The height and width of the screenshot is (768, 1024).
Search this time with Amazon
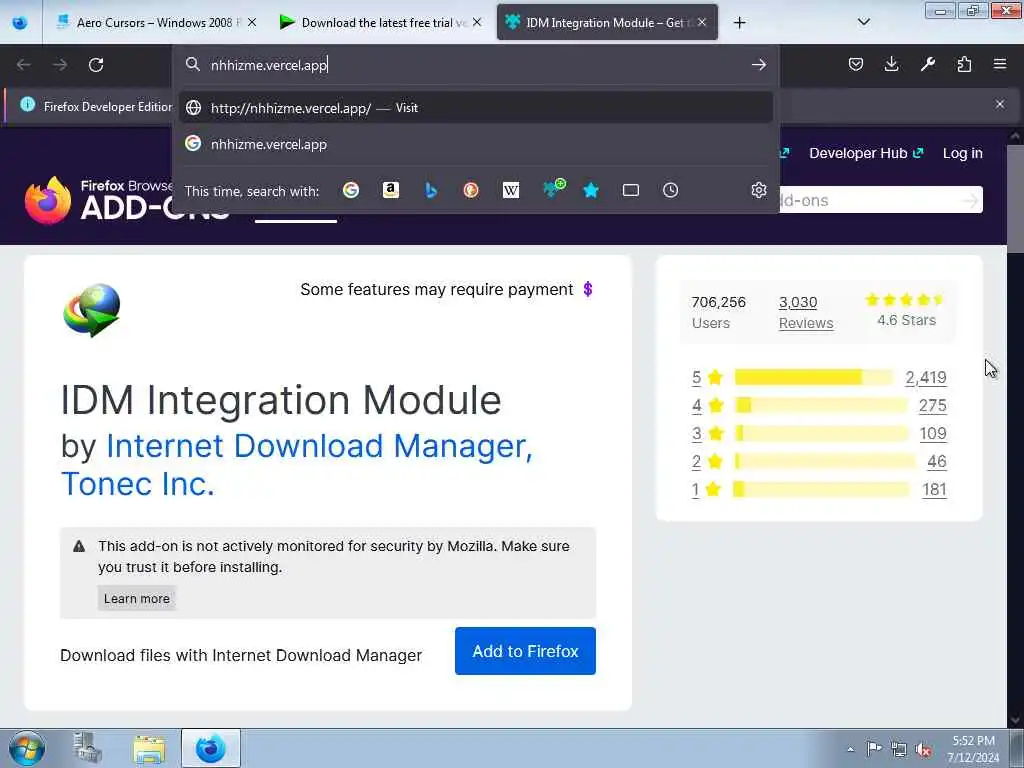pyautogui.click(x=391, y=190)
